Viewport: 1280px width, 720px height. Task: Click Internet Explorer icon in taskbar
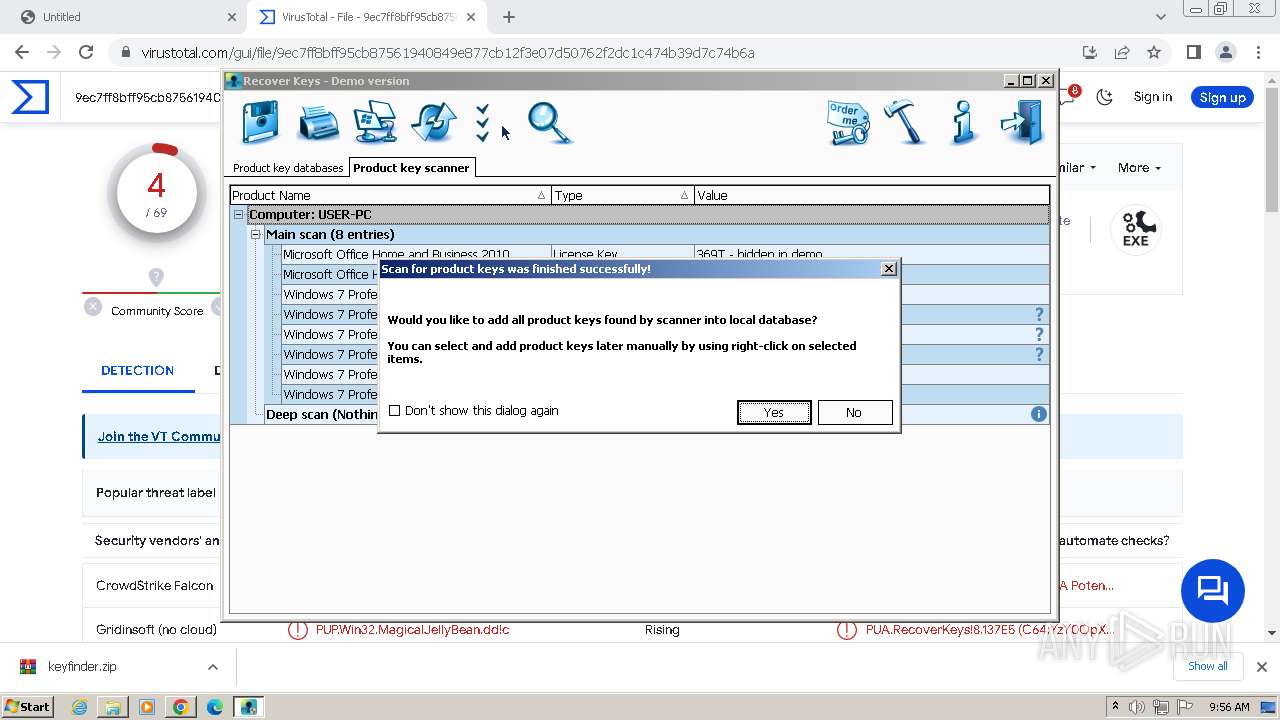click(x=79, y=707)
